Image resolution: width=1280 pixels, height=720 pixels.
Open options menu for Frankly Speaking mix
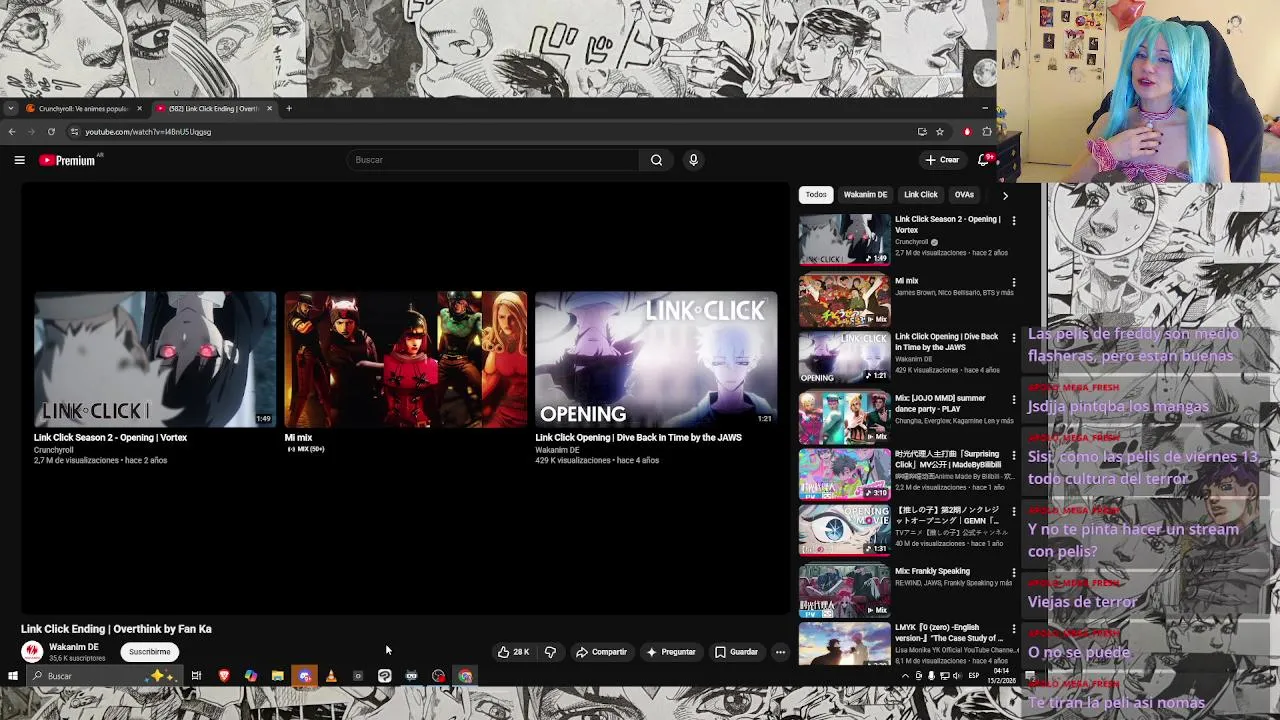(x=1014, y=573)
